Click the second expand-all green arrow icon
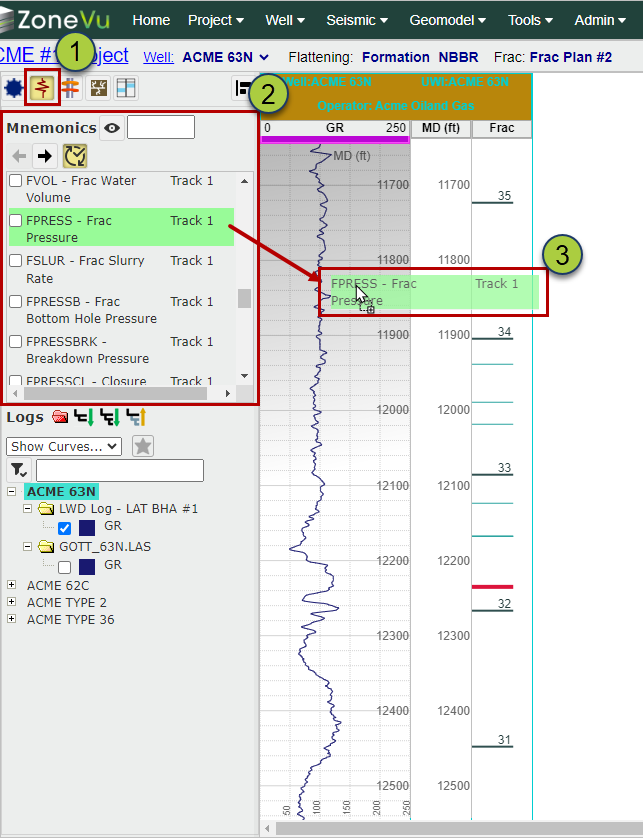 110,417
